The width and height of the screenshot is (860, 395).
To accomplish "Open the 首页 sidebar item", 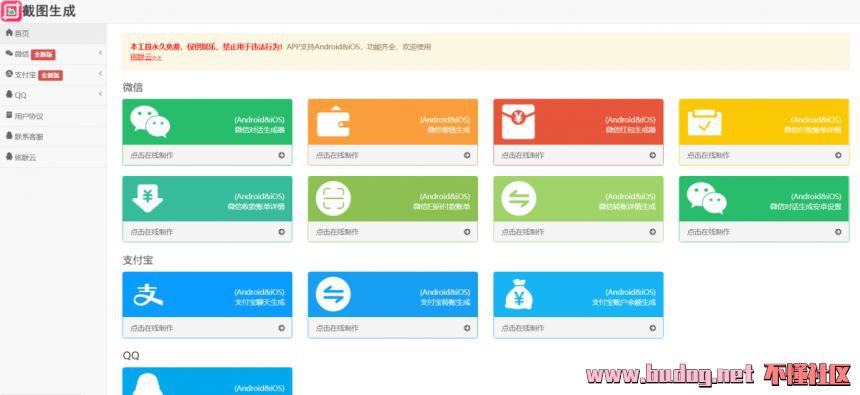I will coord(53,33).
